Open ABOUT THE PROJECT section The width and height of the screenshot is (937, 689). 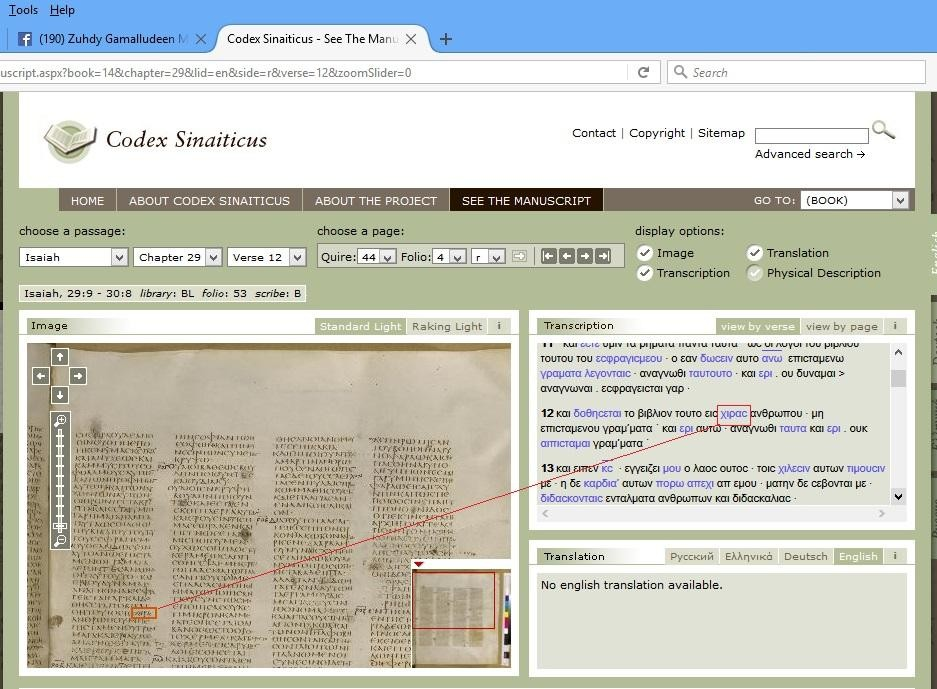tap(376, 201)
